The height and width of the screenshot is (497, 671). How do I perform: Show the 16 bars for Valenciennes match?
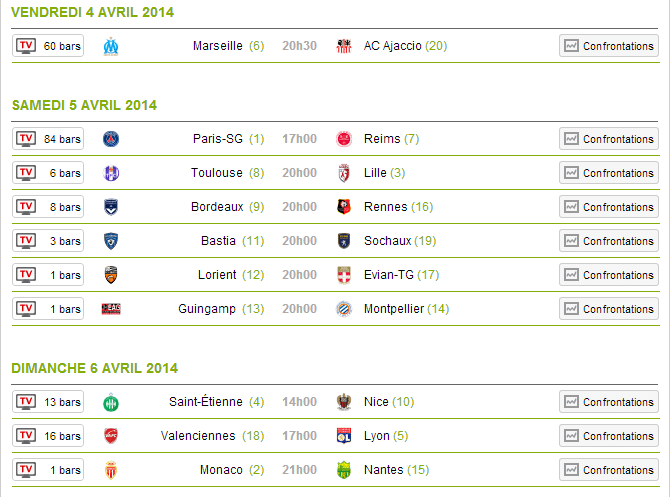[48, 436]
